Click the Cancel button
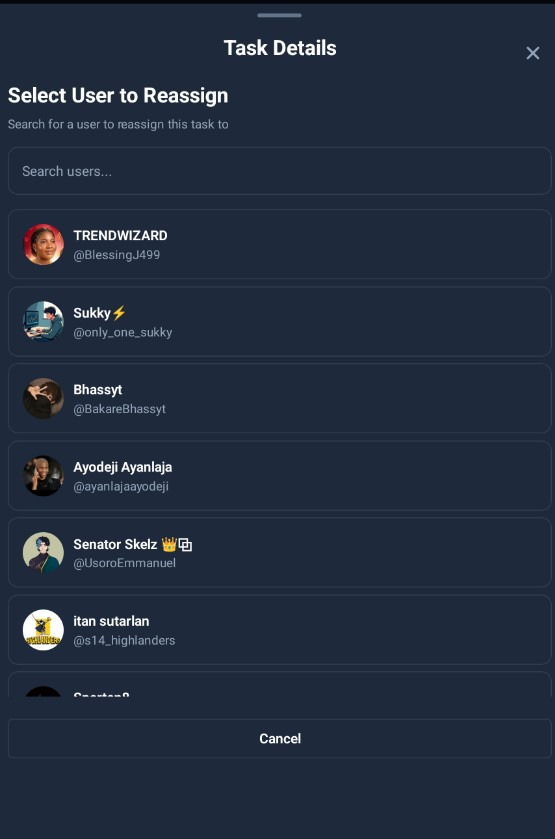The width and height of the screenshot is (555, 839). 279,738
